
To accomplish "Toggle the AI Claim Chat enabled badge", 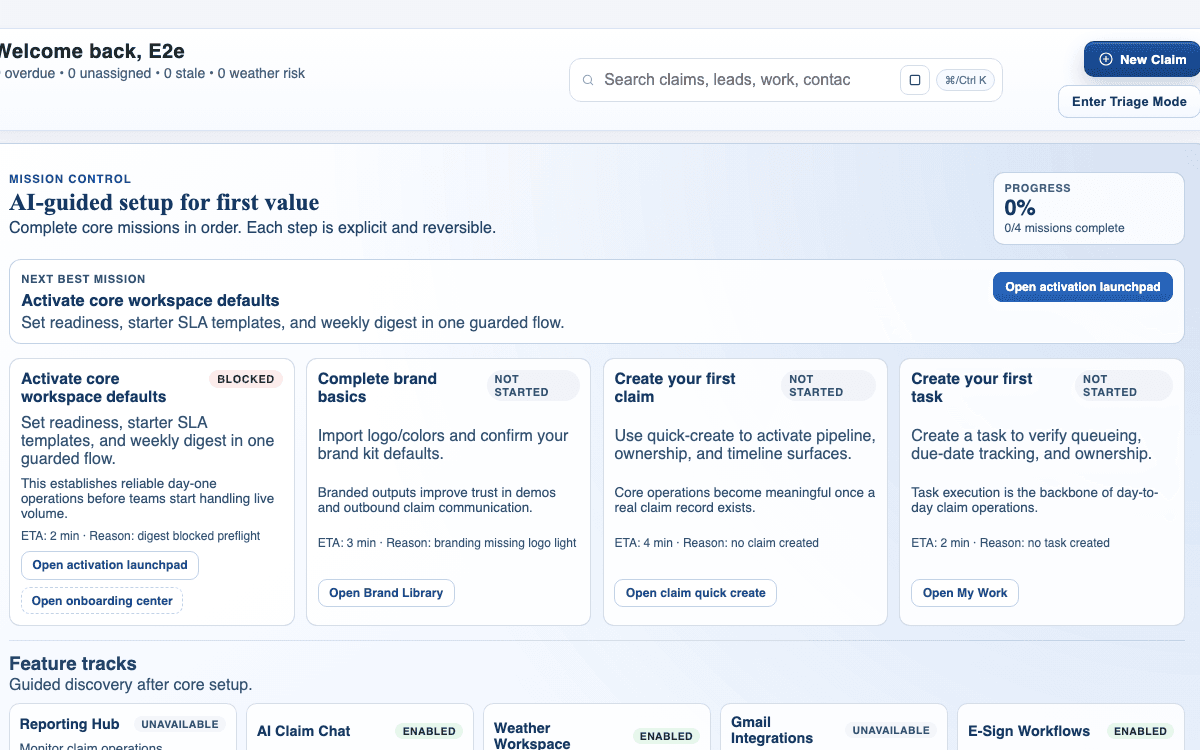I will (429, 731).
